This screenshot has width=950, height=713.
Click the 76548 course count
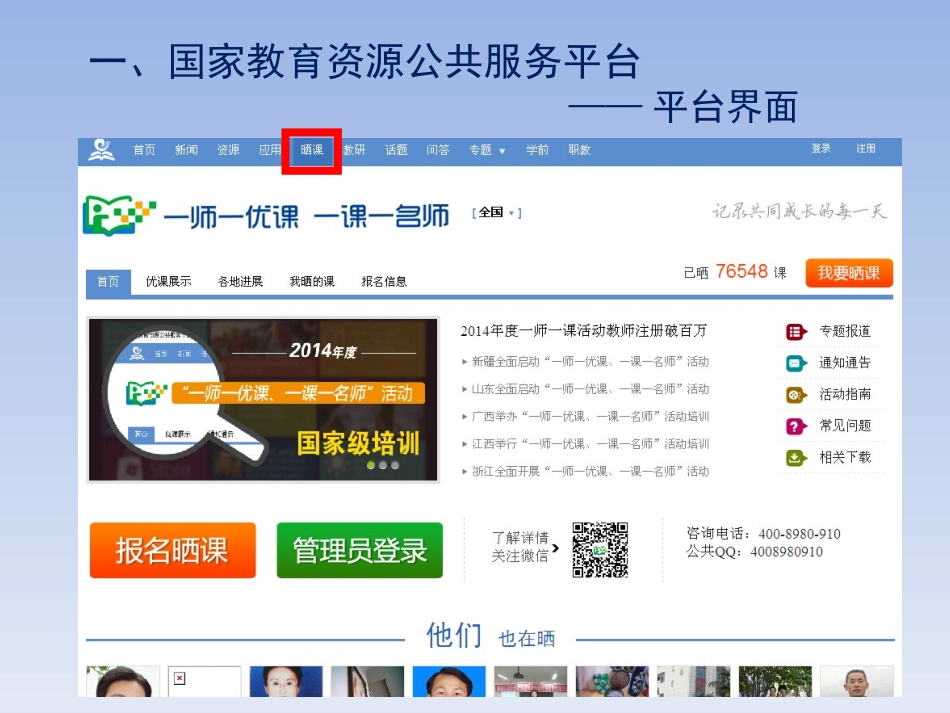[x=742, y=271]
